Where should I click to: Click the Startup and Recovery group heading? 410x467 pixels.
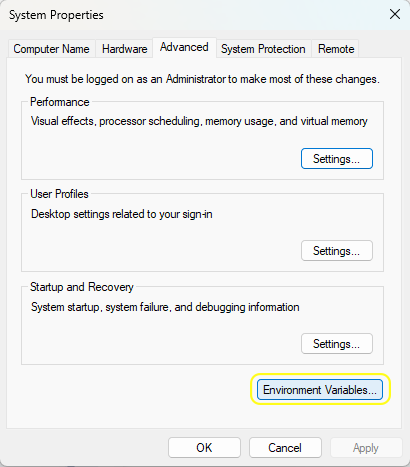[82, 287]
